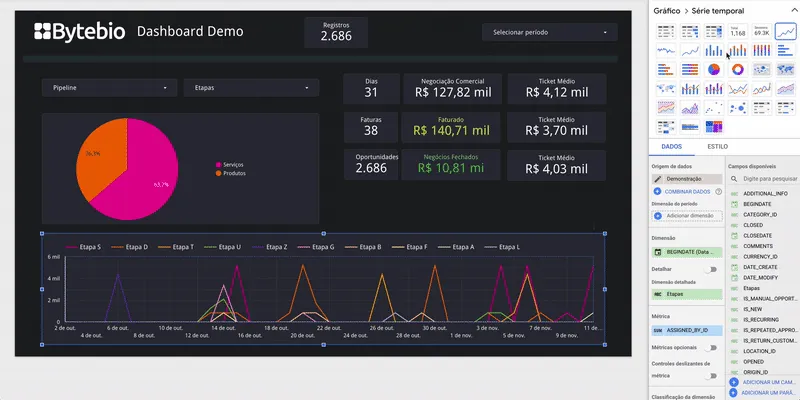This screenshot has height=400, width=800.
Task: Choose the compact scorecard showing 69.3K
Action: [x=762, y=32]
